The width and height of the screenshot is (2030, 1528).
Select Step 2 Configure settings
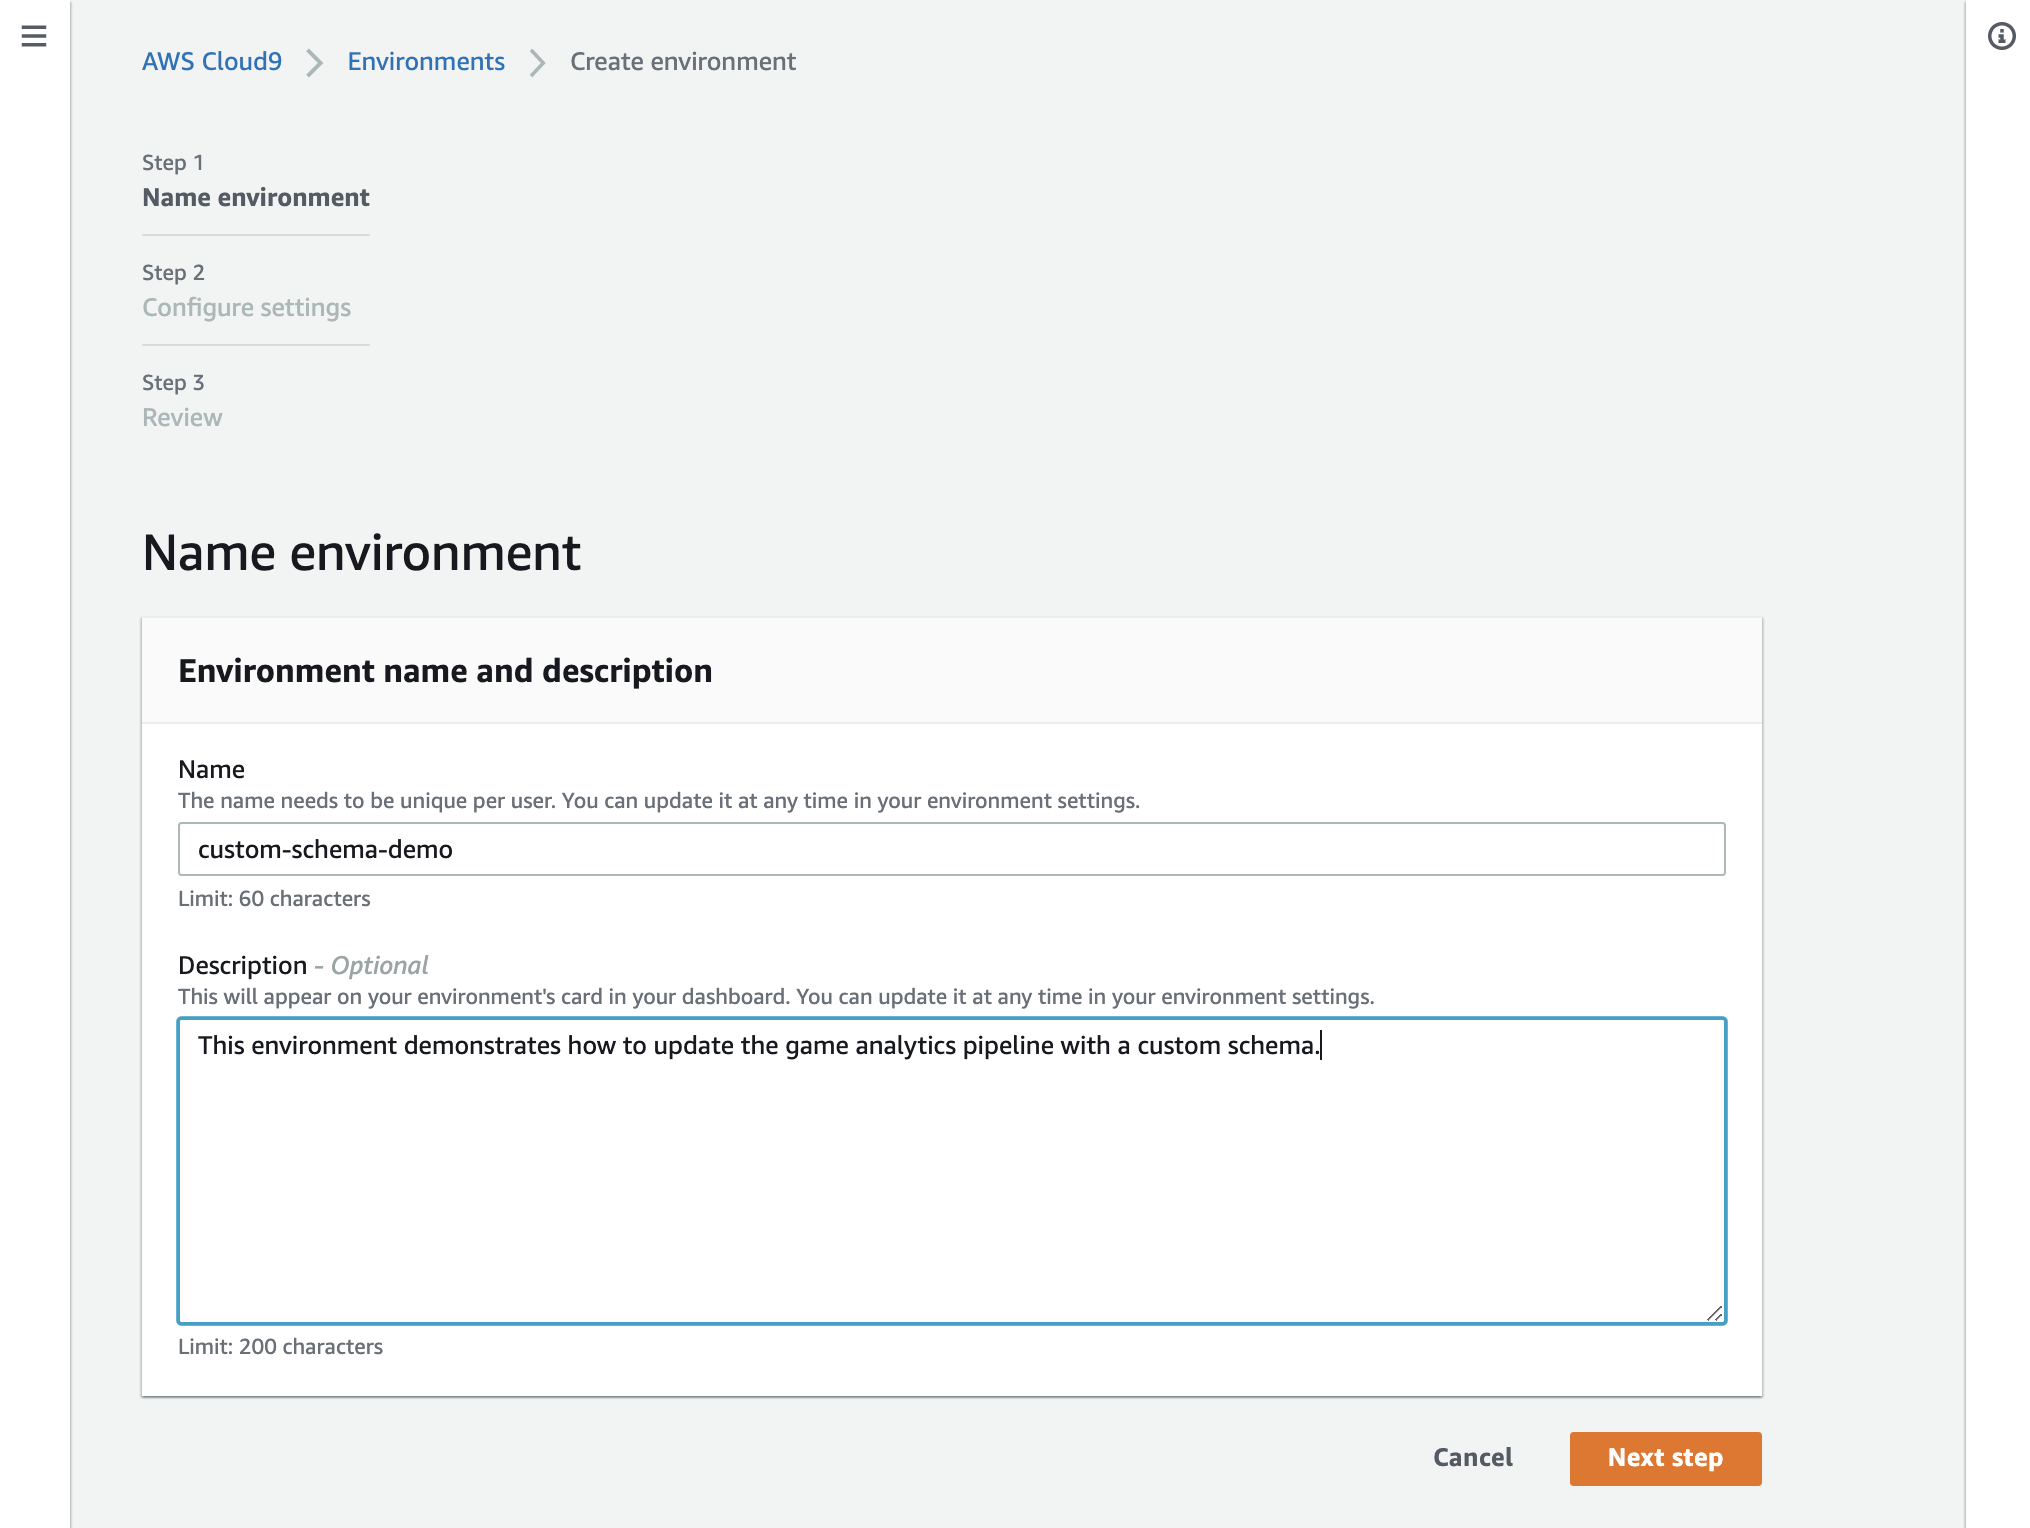point(246,307)
